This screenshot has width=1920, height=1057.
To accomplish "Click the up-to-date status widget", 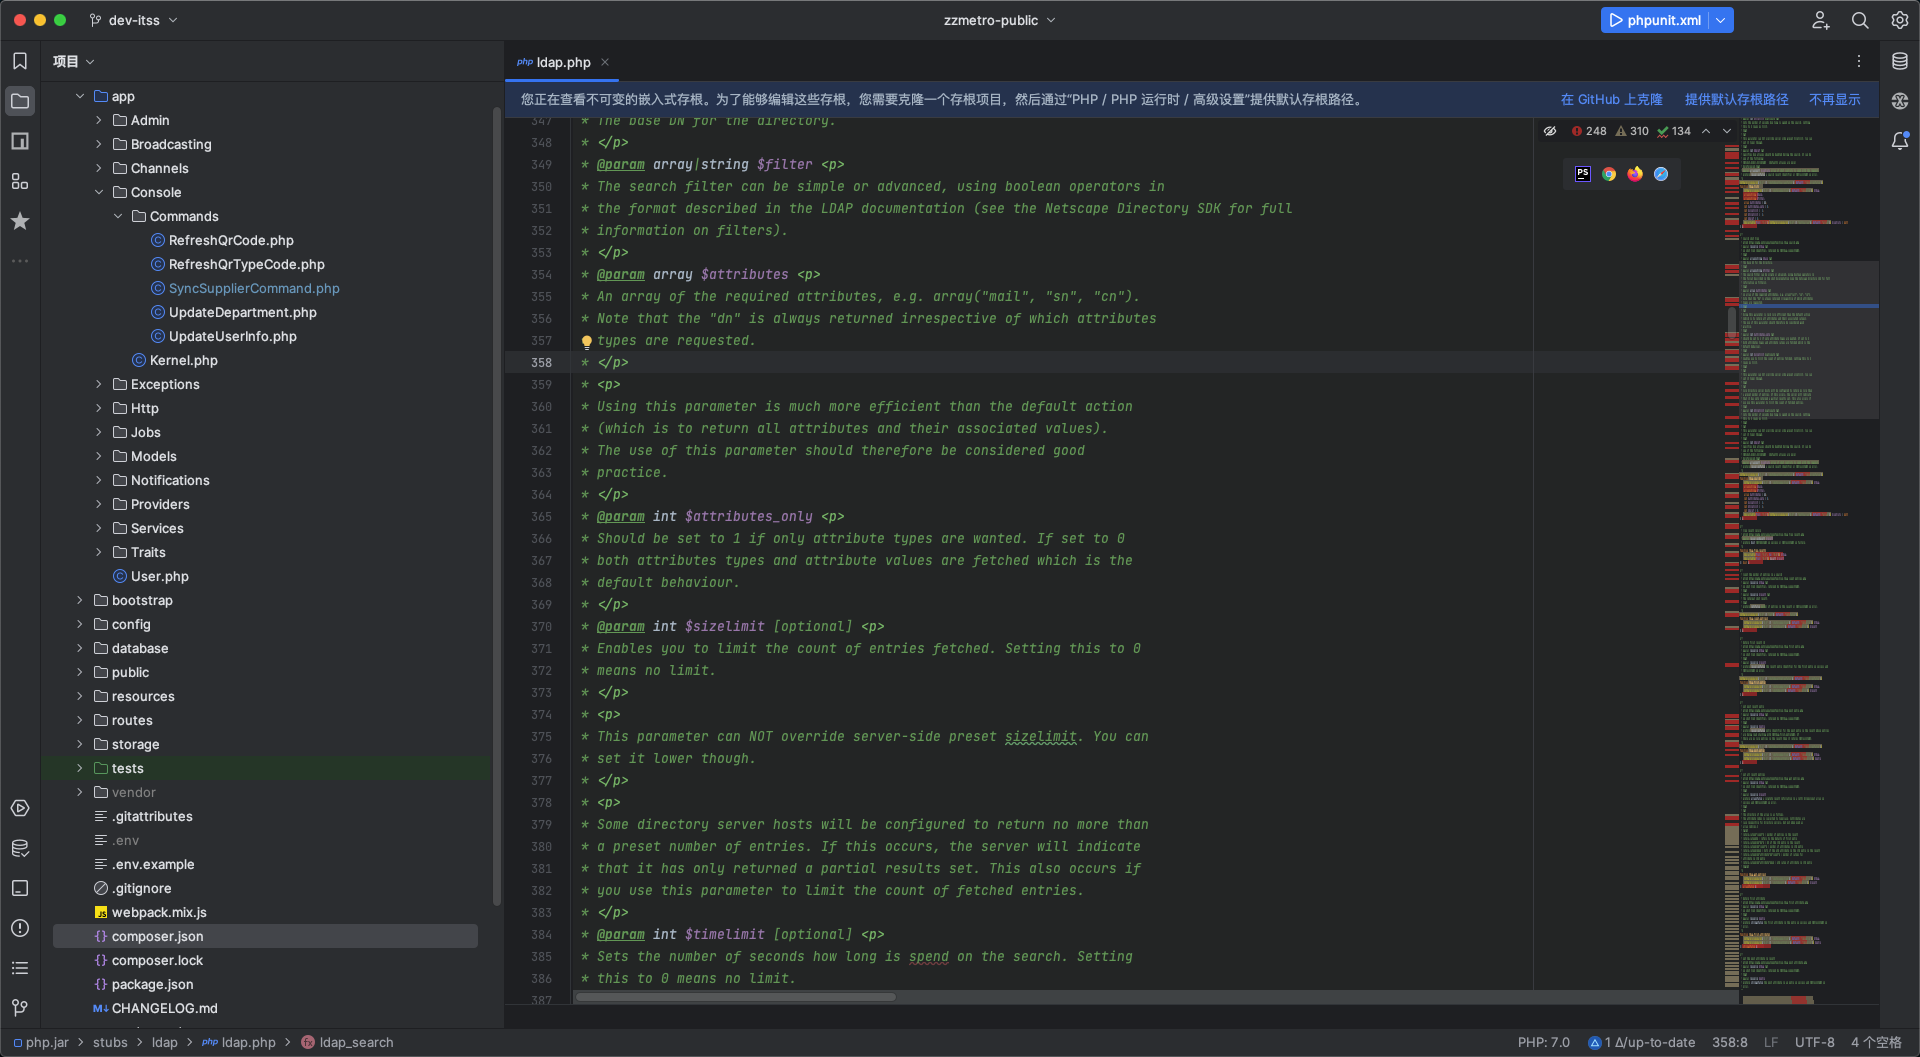I will [x=1641, y=1042].
